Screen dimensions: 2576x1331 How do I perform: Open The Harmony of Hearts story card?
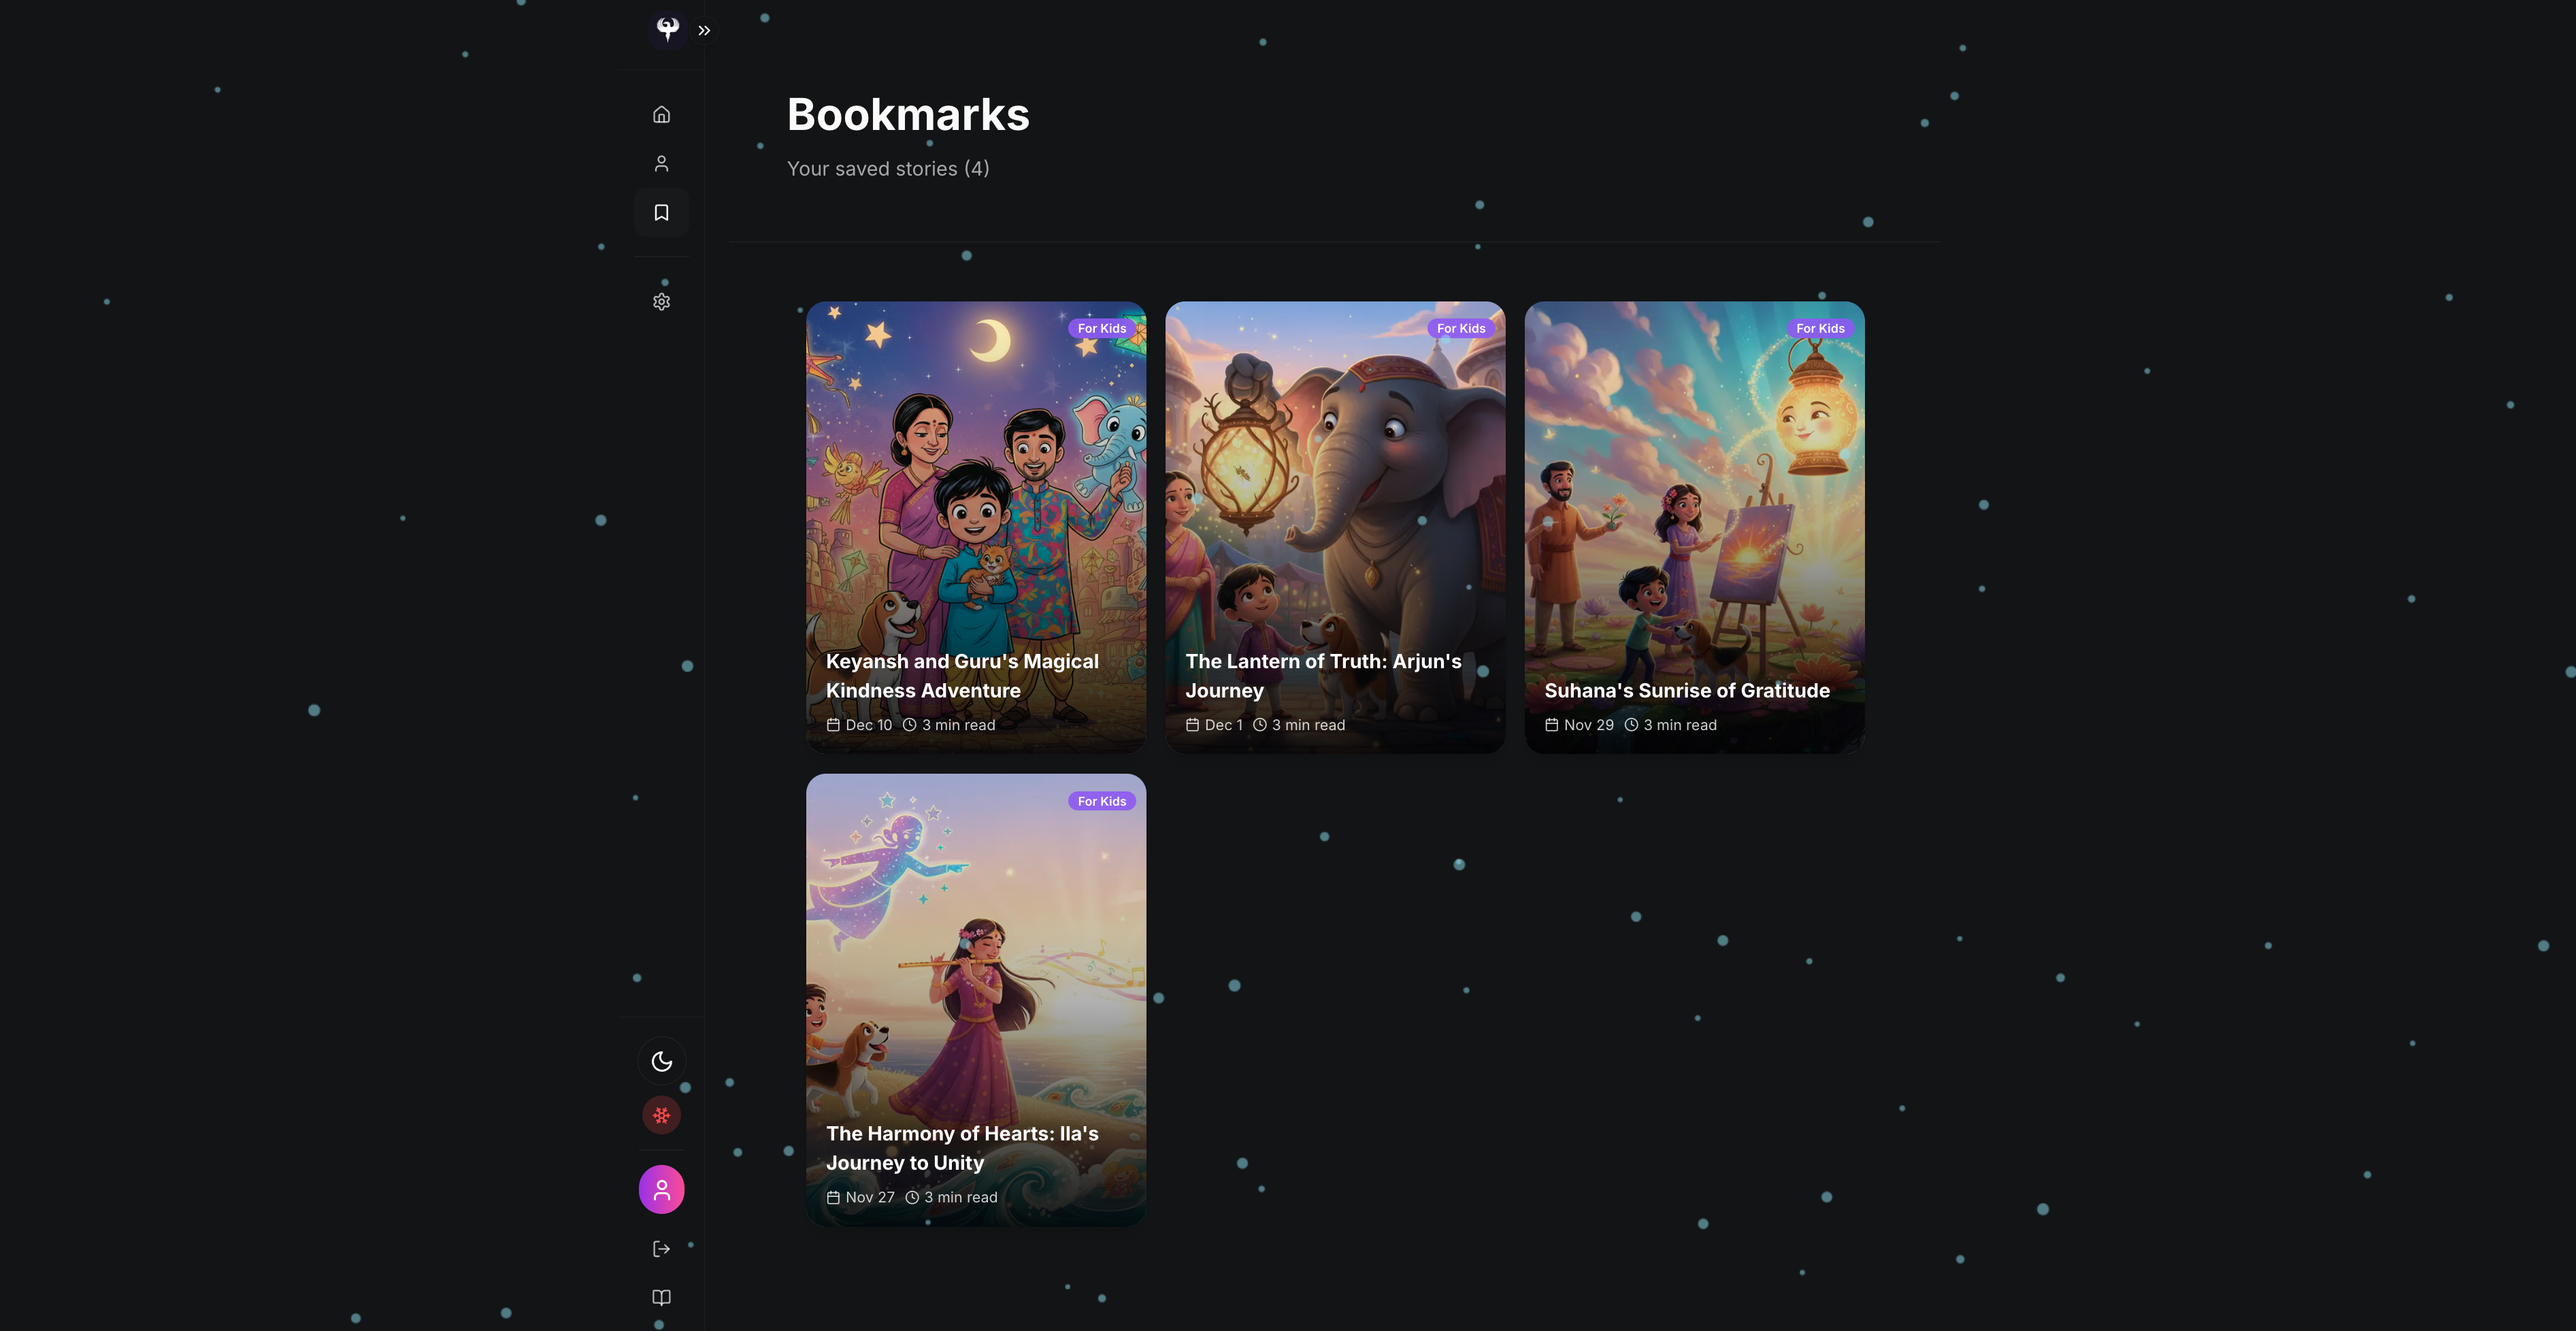tap(976, 1000)
